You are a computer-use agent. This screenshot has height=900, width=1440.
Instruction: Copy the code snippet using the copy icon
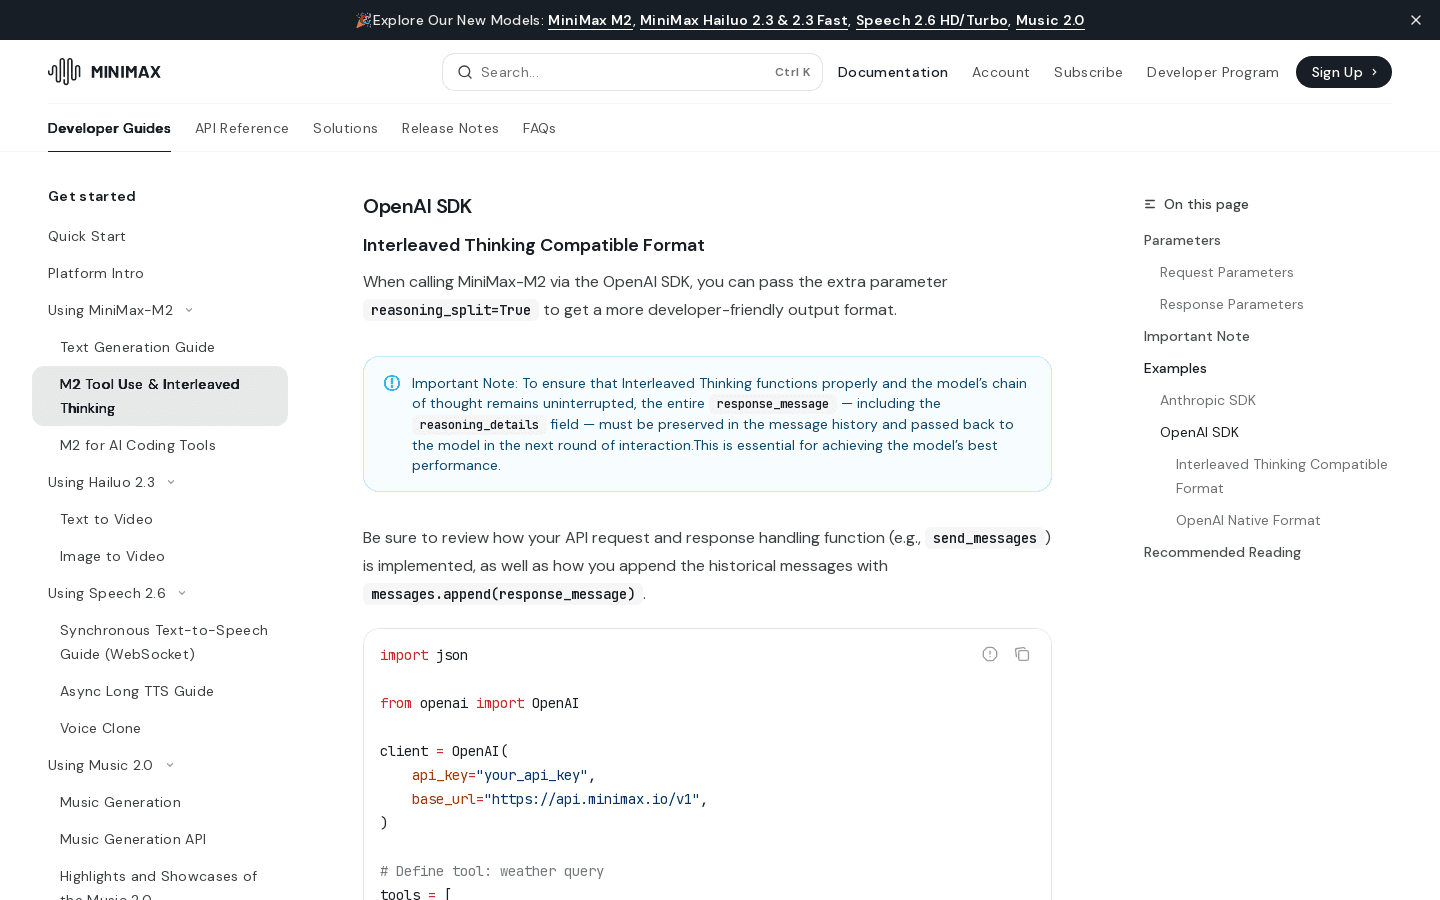tap(1022, 654)
